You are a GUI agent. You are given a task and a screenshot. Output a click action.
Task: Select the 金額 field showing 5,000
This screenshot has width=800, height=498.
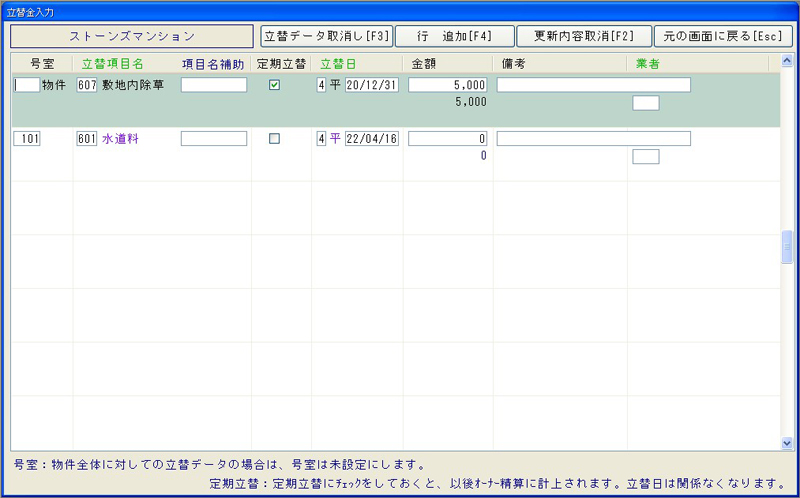447,85
